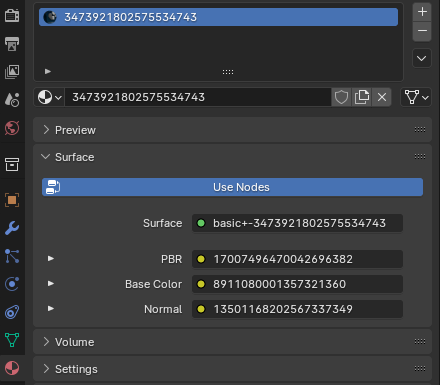Open material slot specials dropdown
Screen dimensions: 440x385
(422, 58)
